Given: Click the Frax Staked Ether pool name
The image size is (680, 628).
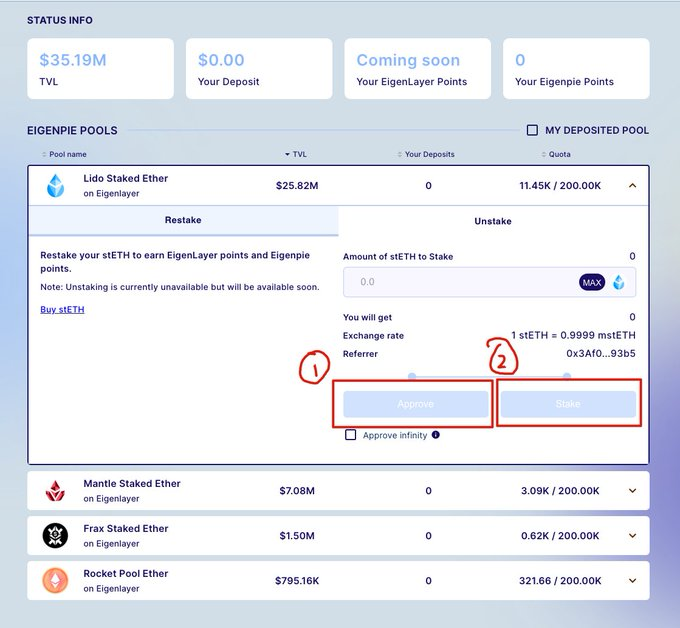Looking at the screenshot, I should tap(126, 529).
